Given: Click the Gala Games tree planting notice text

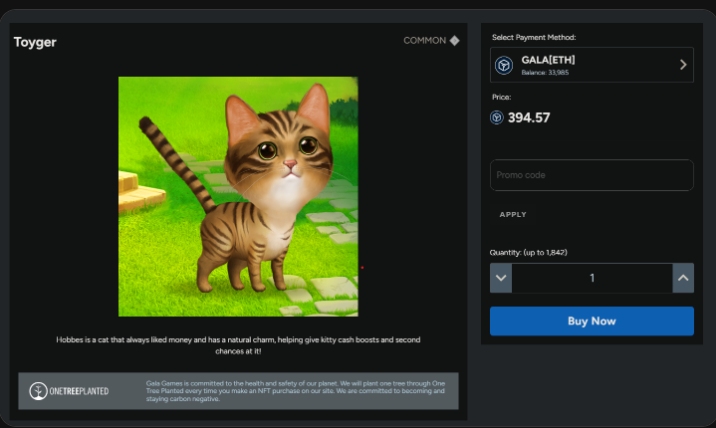Looking at the screenshot, I should [x=295, y=391].
